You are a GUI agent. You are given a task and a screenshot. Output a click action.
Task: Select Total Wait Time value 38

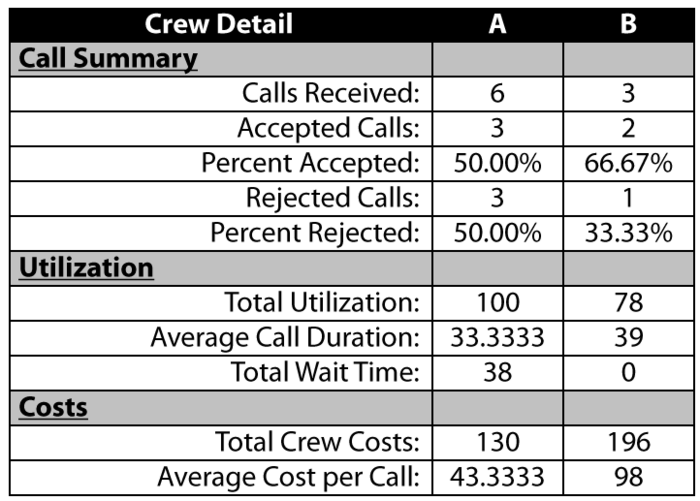click(498, 372)
